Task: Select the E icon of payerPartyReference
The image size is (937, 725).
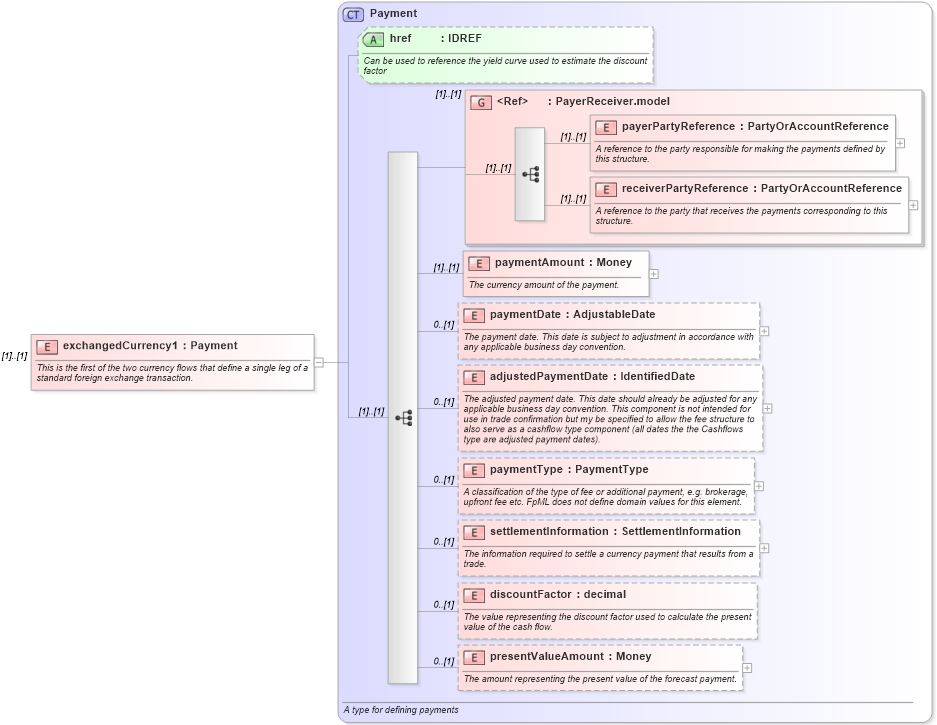Action: [604, 127]
